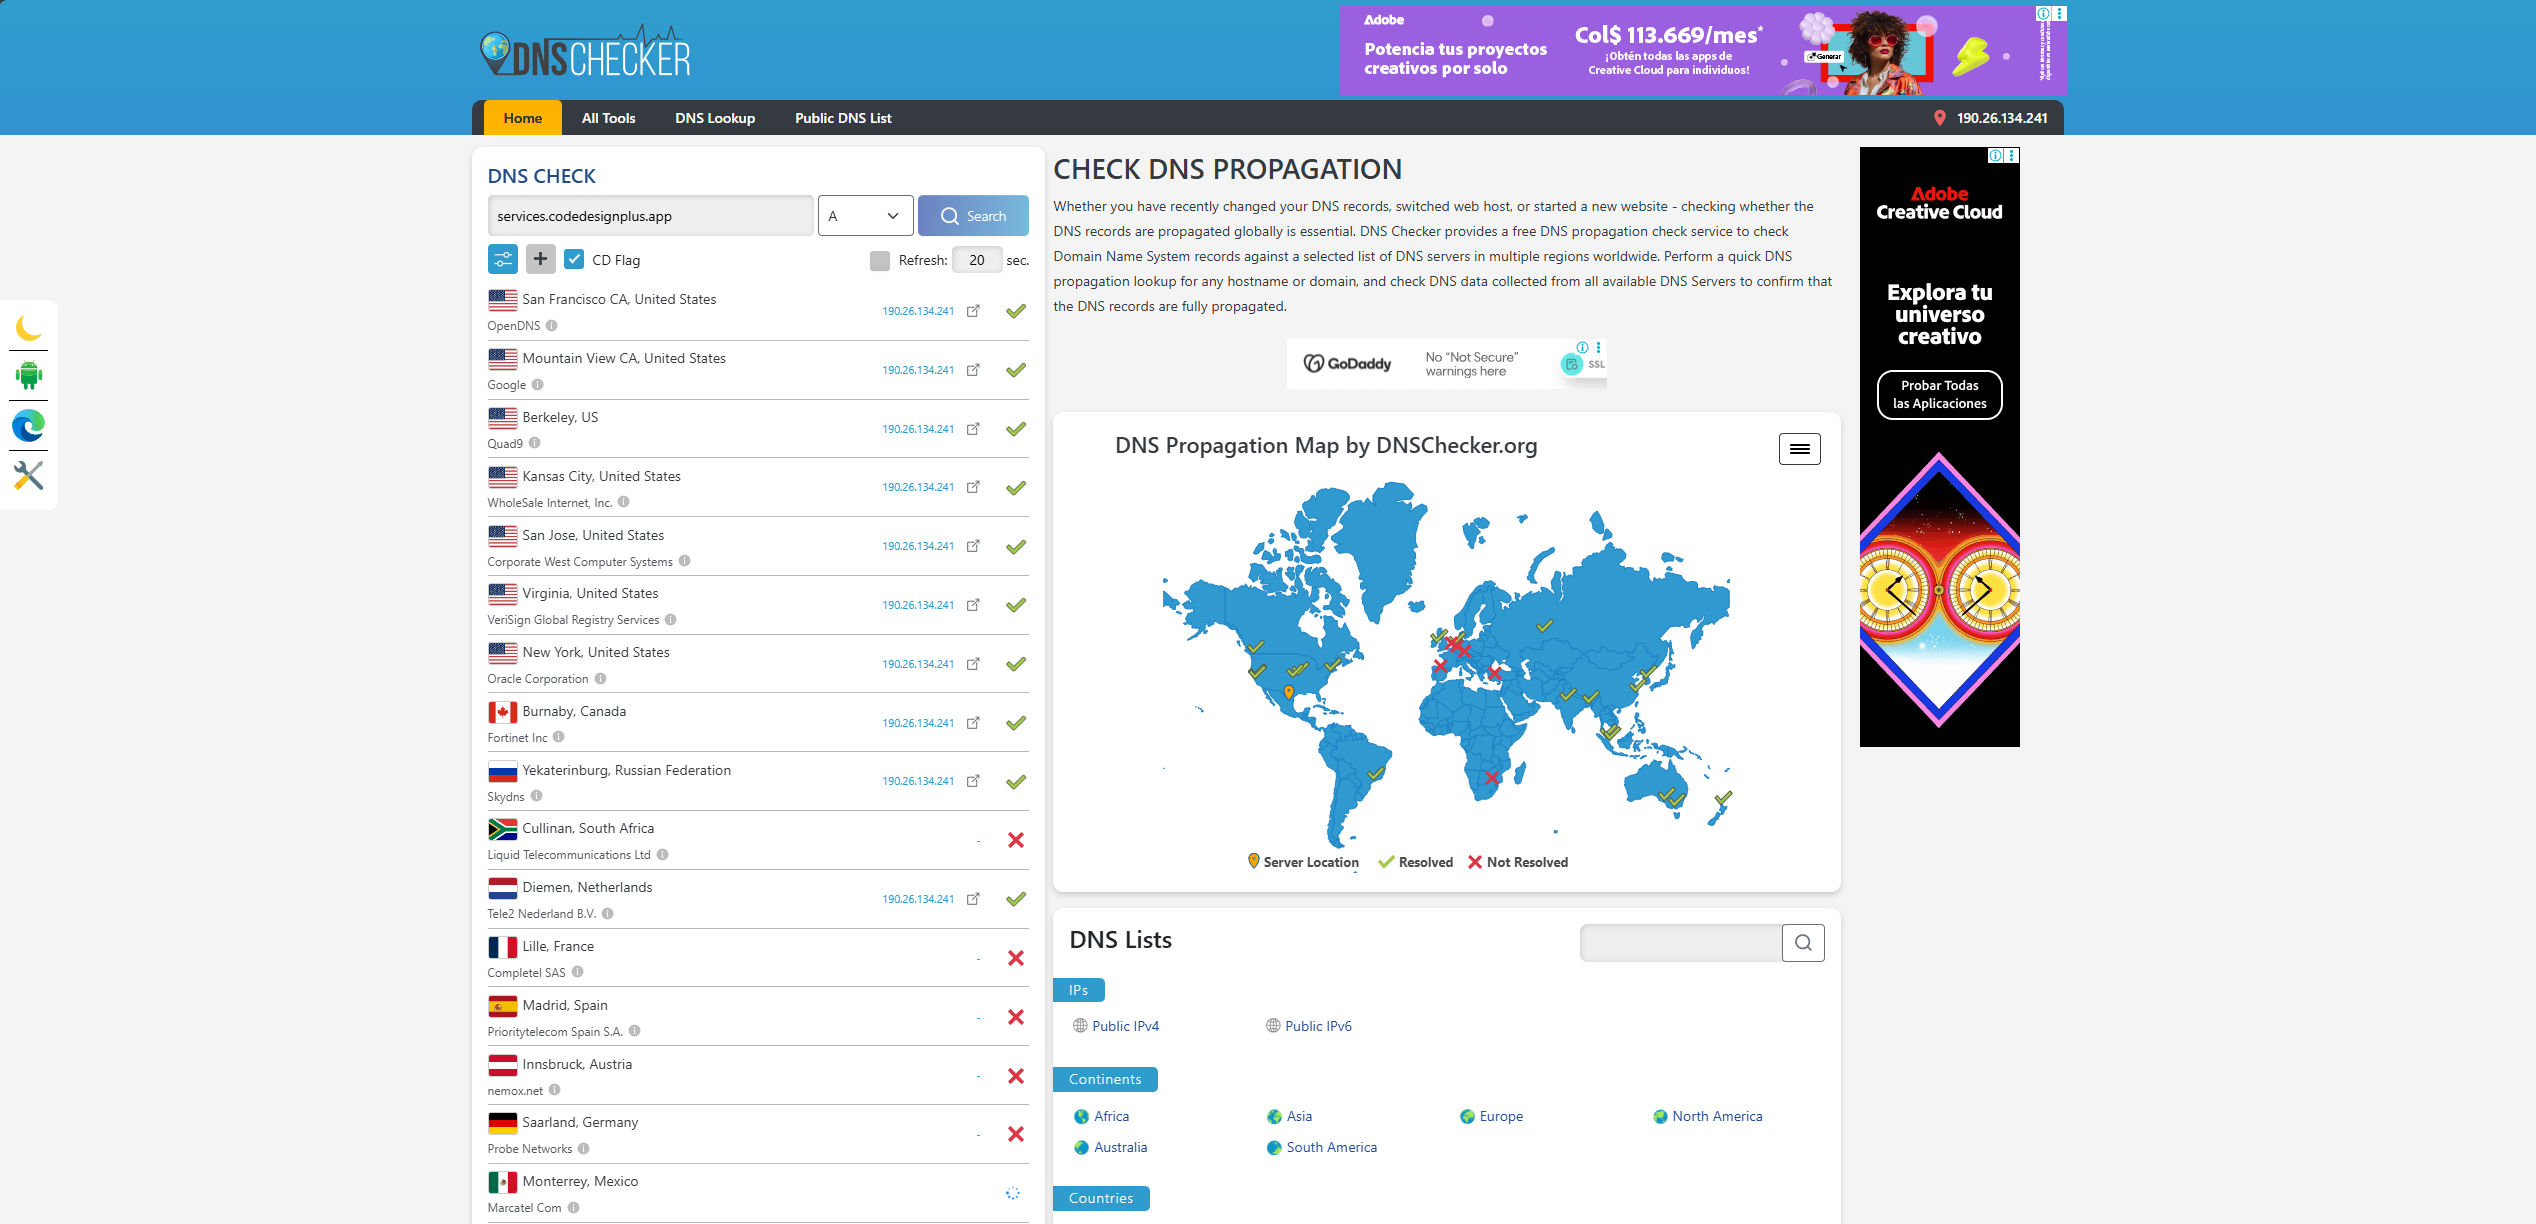
Task: Click the location pin beside IP address
Action: 1940,118
